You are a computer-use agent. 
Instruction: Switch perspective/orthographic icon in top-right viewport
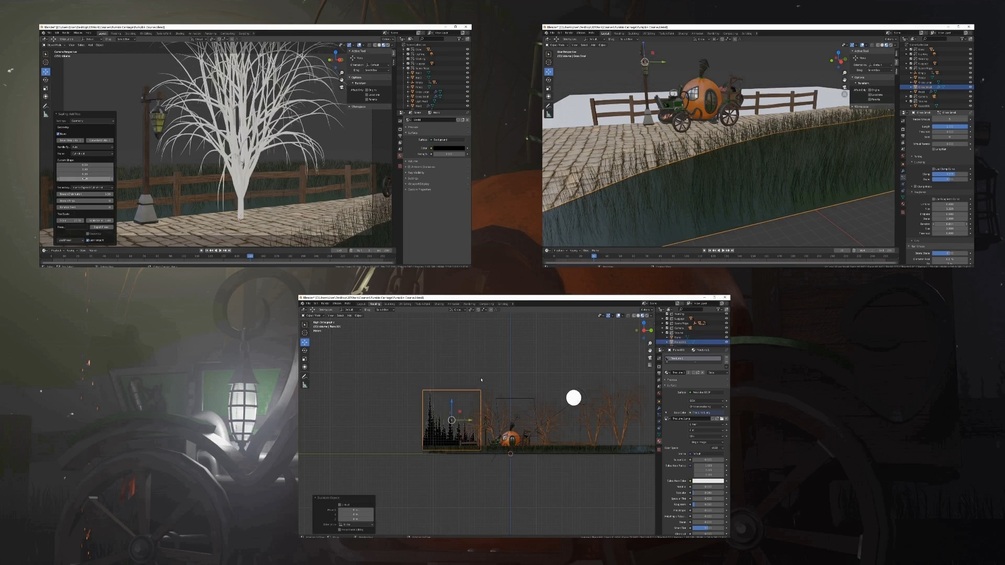click(845, 94)
